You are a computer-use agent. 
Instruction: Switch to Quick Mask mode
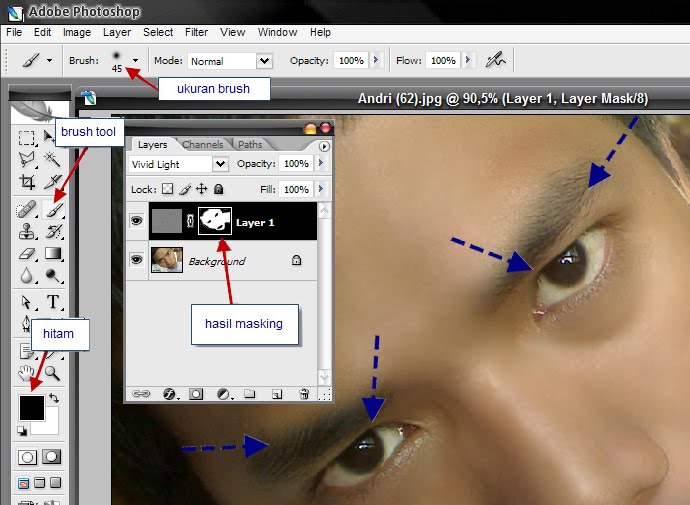pyautogui.click(x=51, y=457)
